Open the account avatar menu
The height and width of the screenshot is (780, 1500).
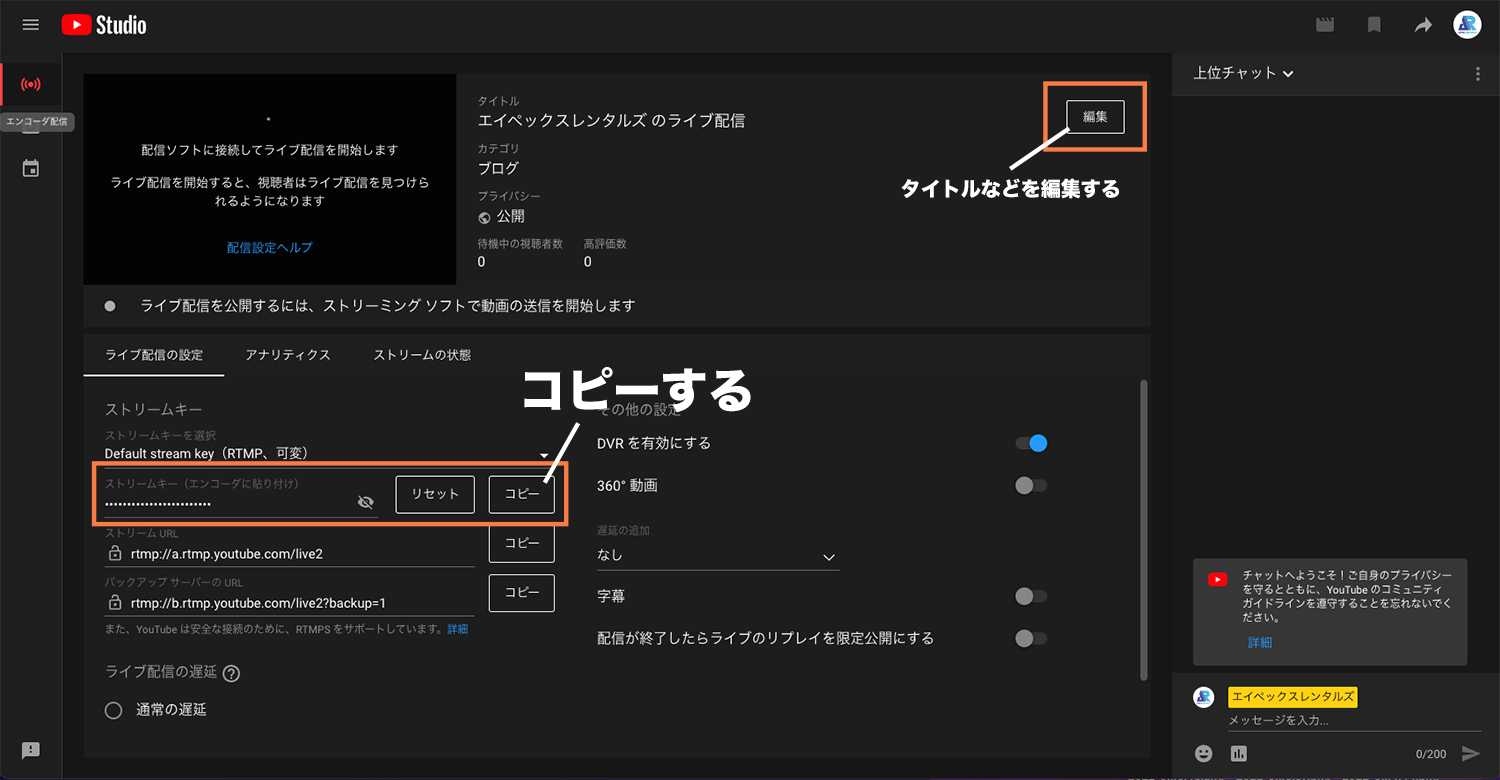point(1467,24)
